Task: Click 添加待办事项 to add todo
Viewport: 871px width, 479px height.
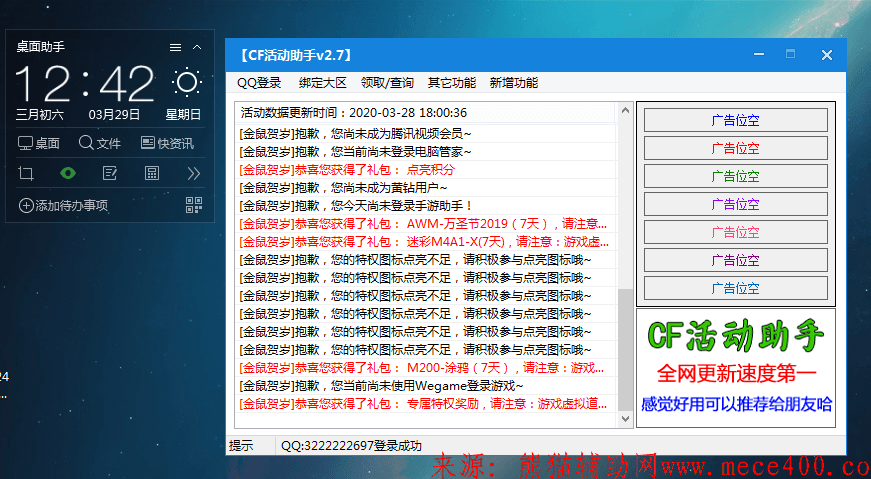Action: pos(63,205)
